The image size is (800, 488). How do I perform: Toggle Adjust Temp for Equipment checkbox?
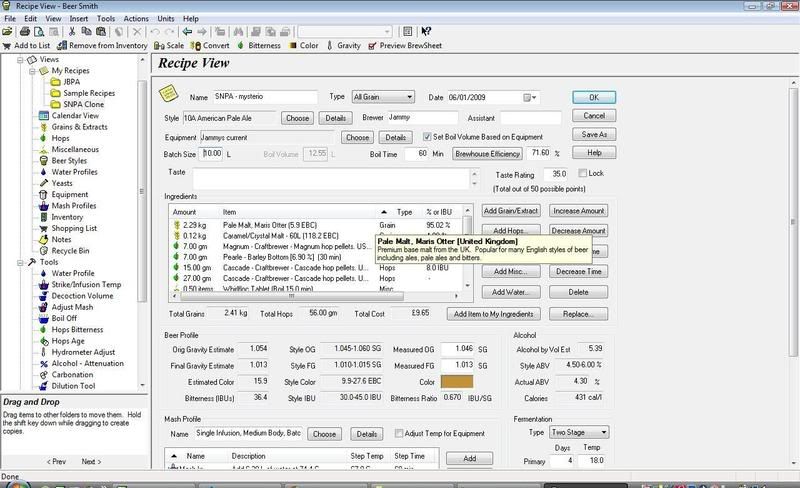tap(398, 433)
